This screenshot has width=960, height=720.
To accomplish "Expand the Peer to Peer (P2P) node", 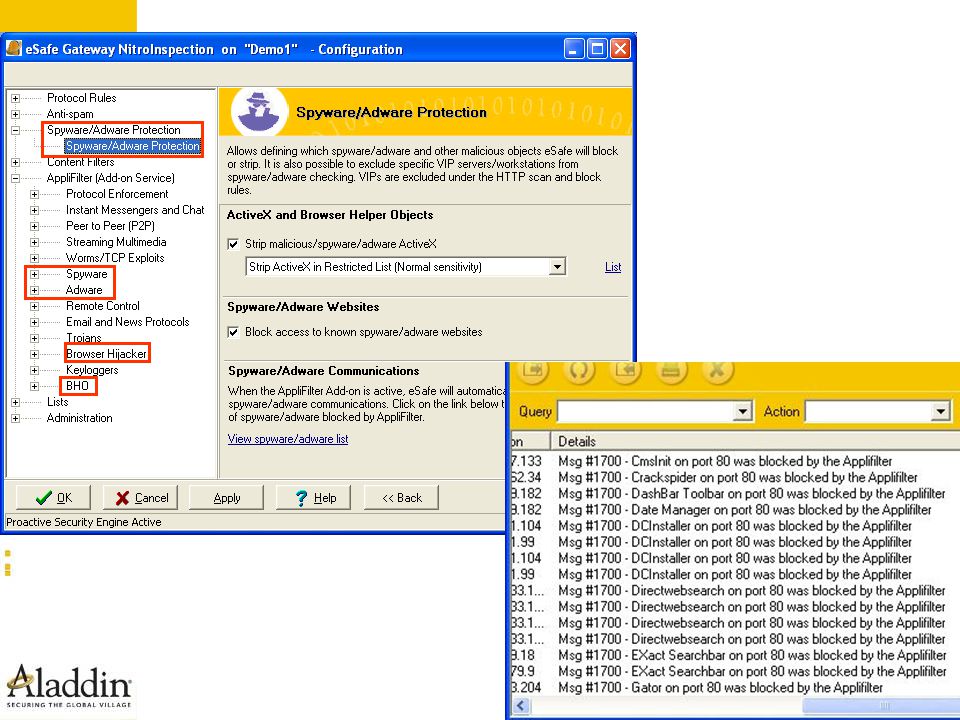I will click(34, 226).
